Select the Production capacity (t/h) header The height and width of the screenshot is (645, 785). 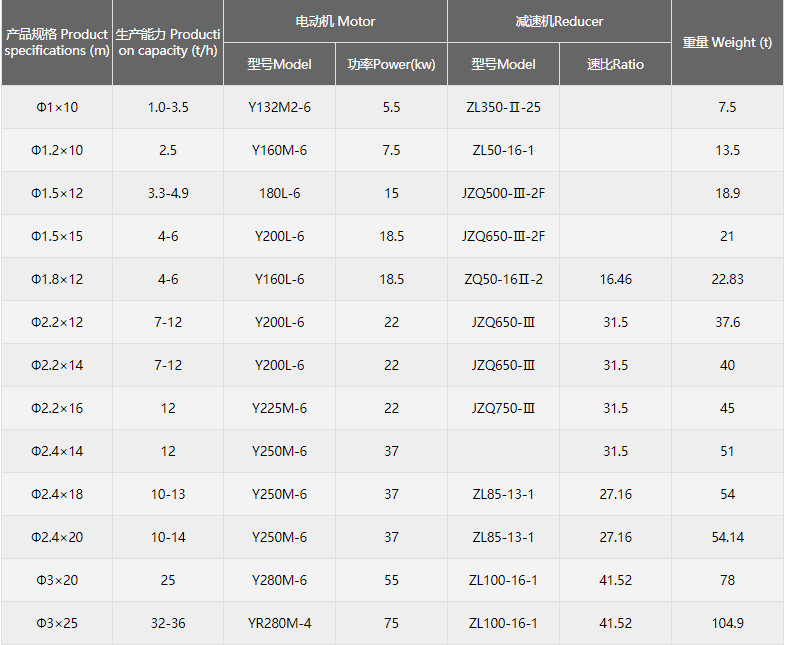point(168,43)
